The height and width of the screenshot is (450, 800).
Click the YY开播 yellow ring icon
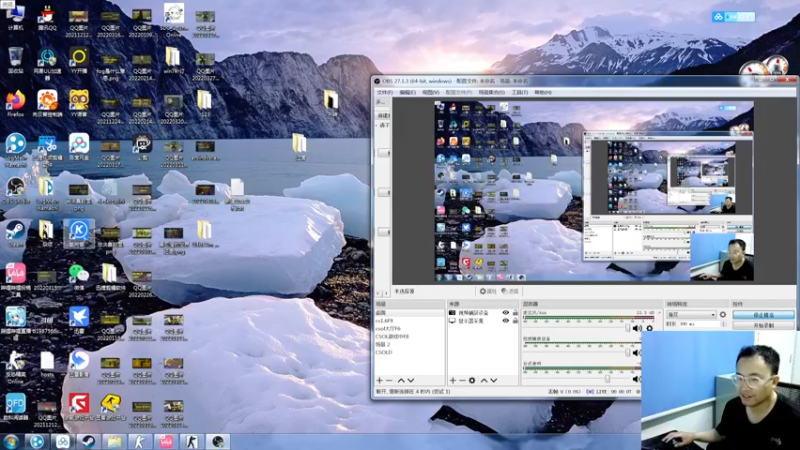79,60
